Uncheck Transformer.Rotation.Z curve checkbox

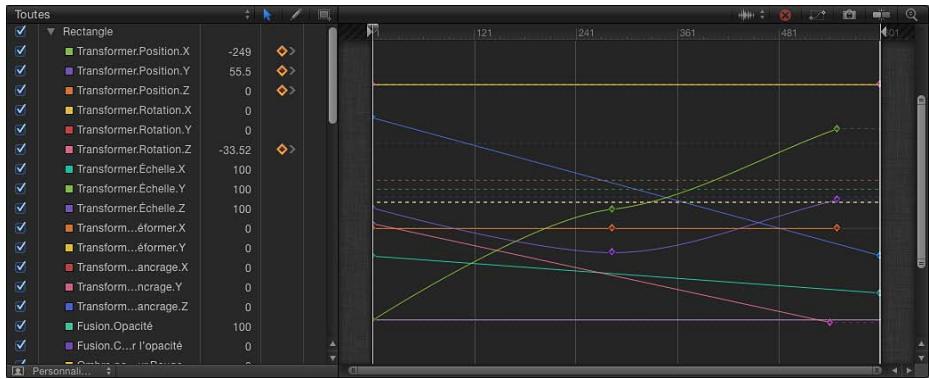(x=21, y=149)
